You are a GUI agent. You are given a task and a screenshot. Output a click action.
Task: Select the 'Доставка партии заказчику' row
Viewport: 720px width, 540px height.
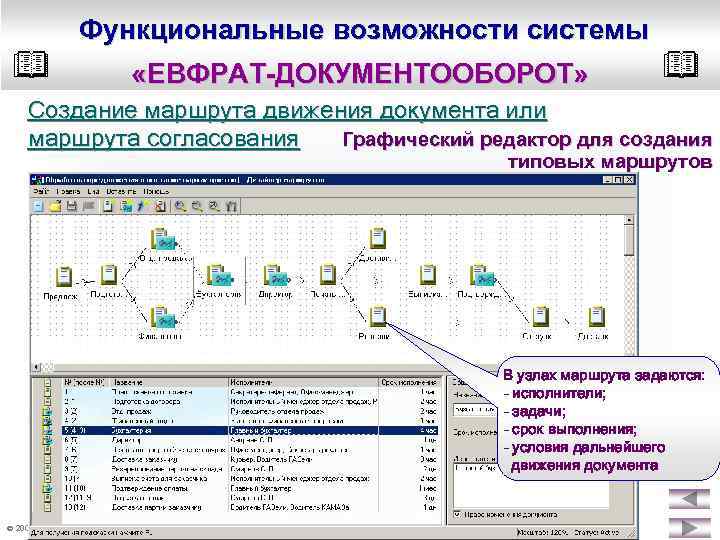click(250, 507)
